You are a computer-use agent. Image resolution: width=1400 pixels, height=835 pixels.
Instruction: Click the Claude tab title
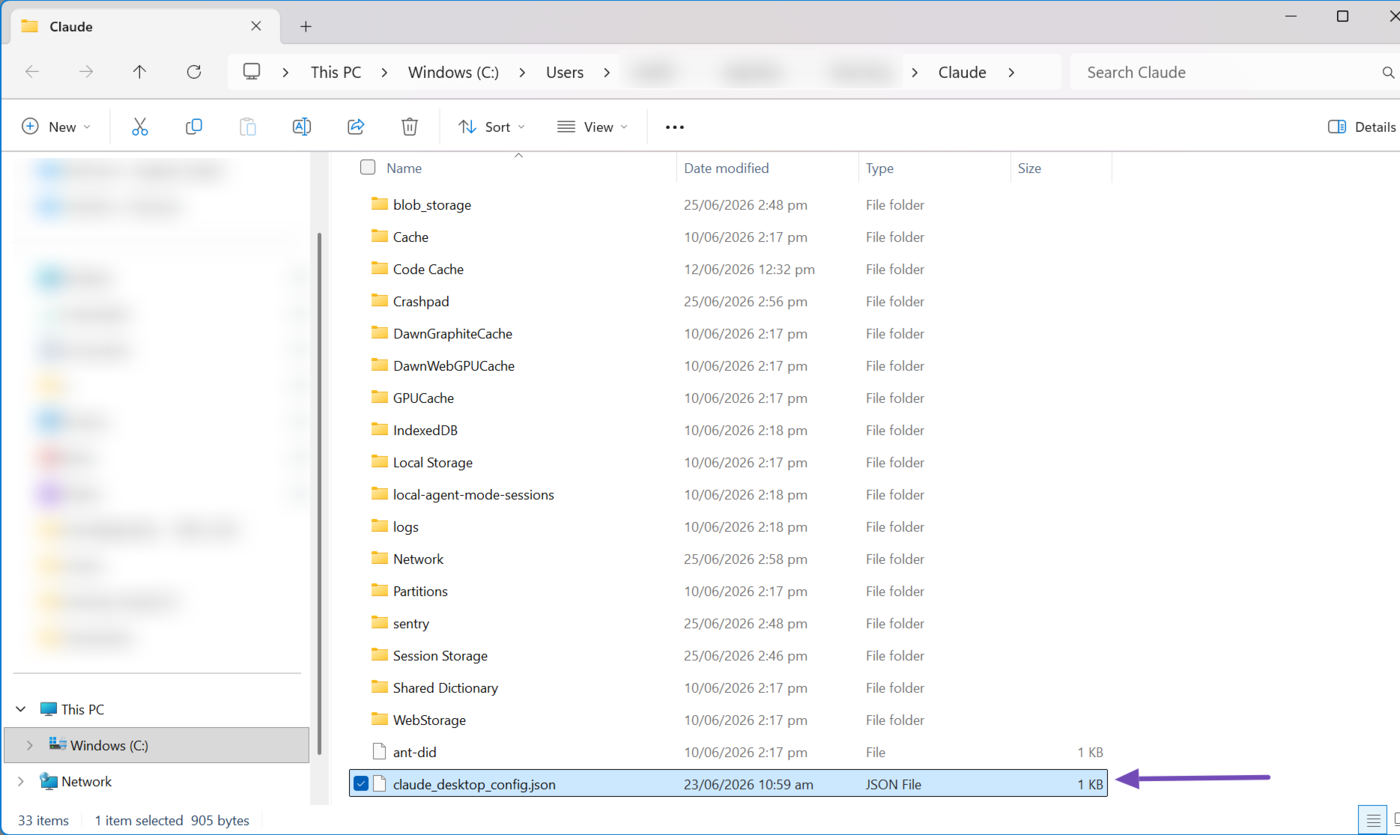(x=71, y=27)
